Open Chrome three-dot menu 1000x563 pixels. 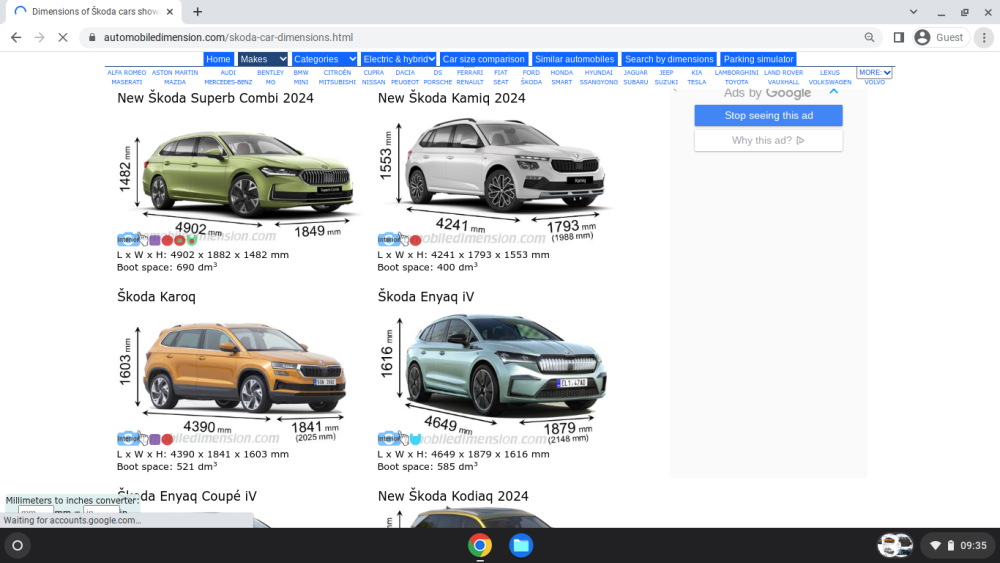pyautogui.click(x=984, y=38)
